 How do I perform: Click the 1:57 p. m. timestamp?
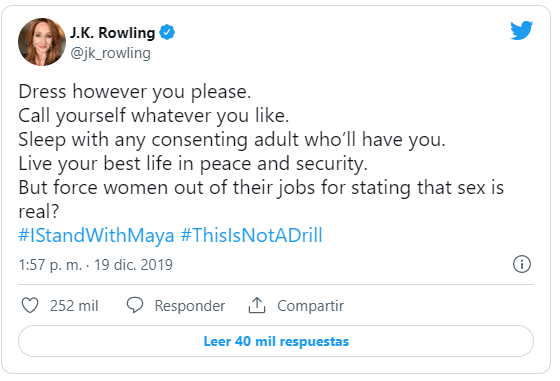pyautogui.click(x=50, y=265)
